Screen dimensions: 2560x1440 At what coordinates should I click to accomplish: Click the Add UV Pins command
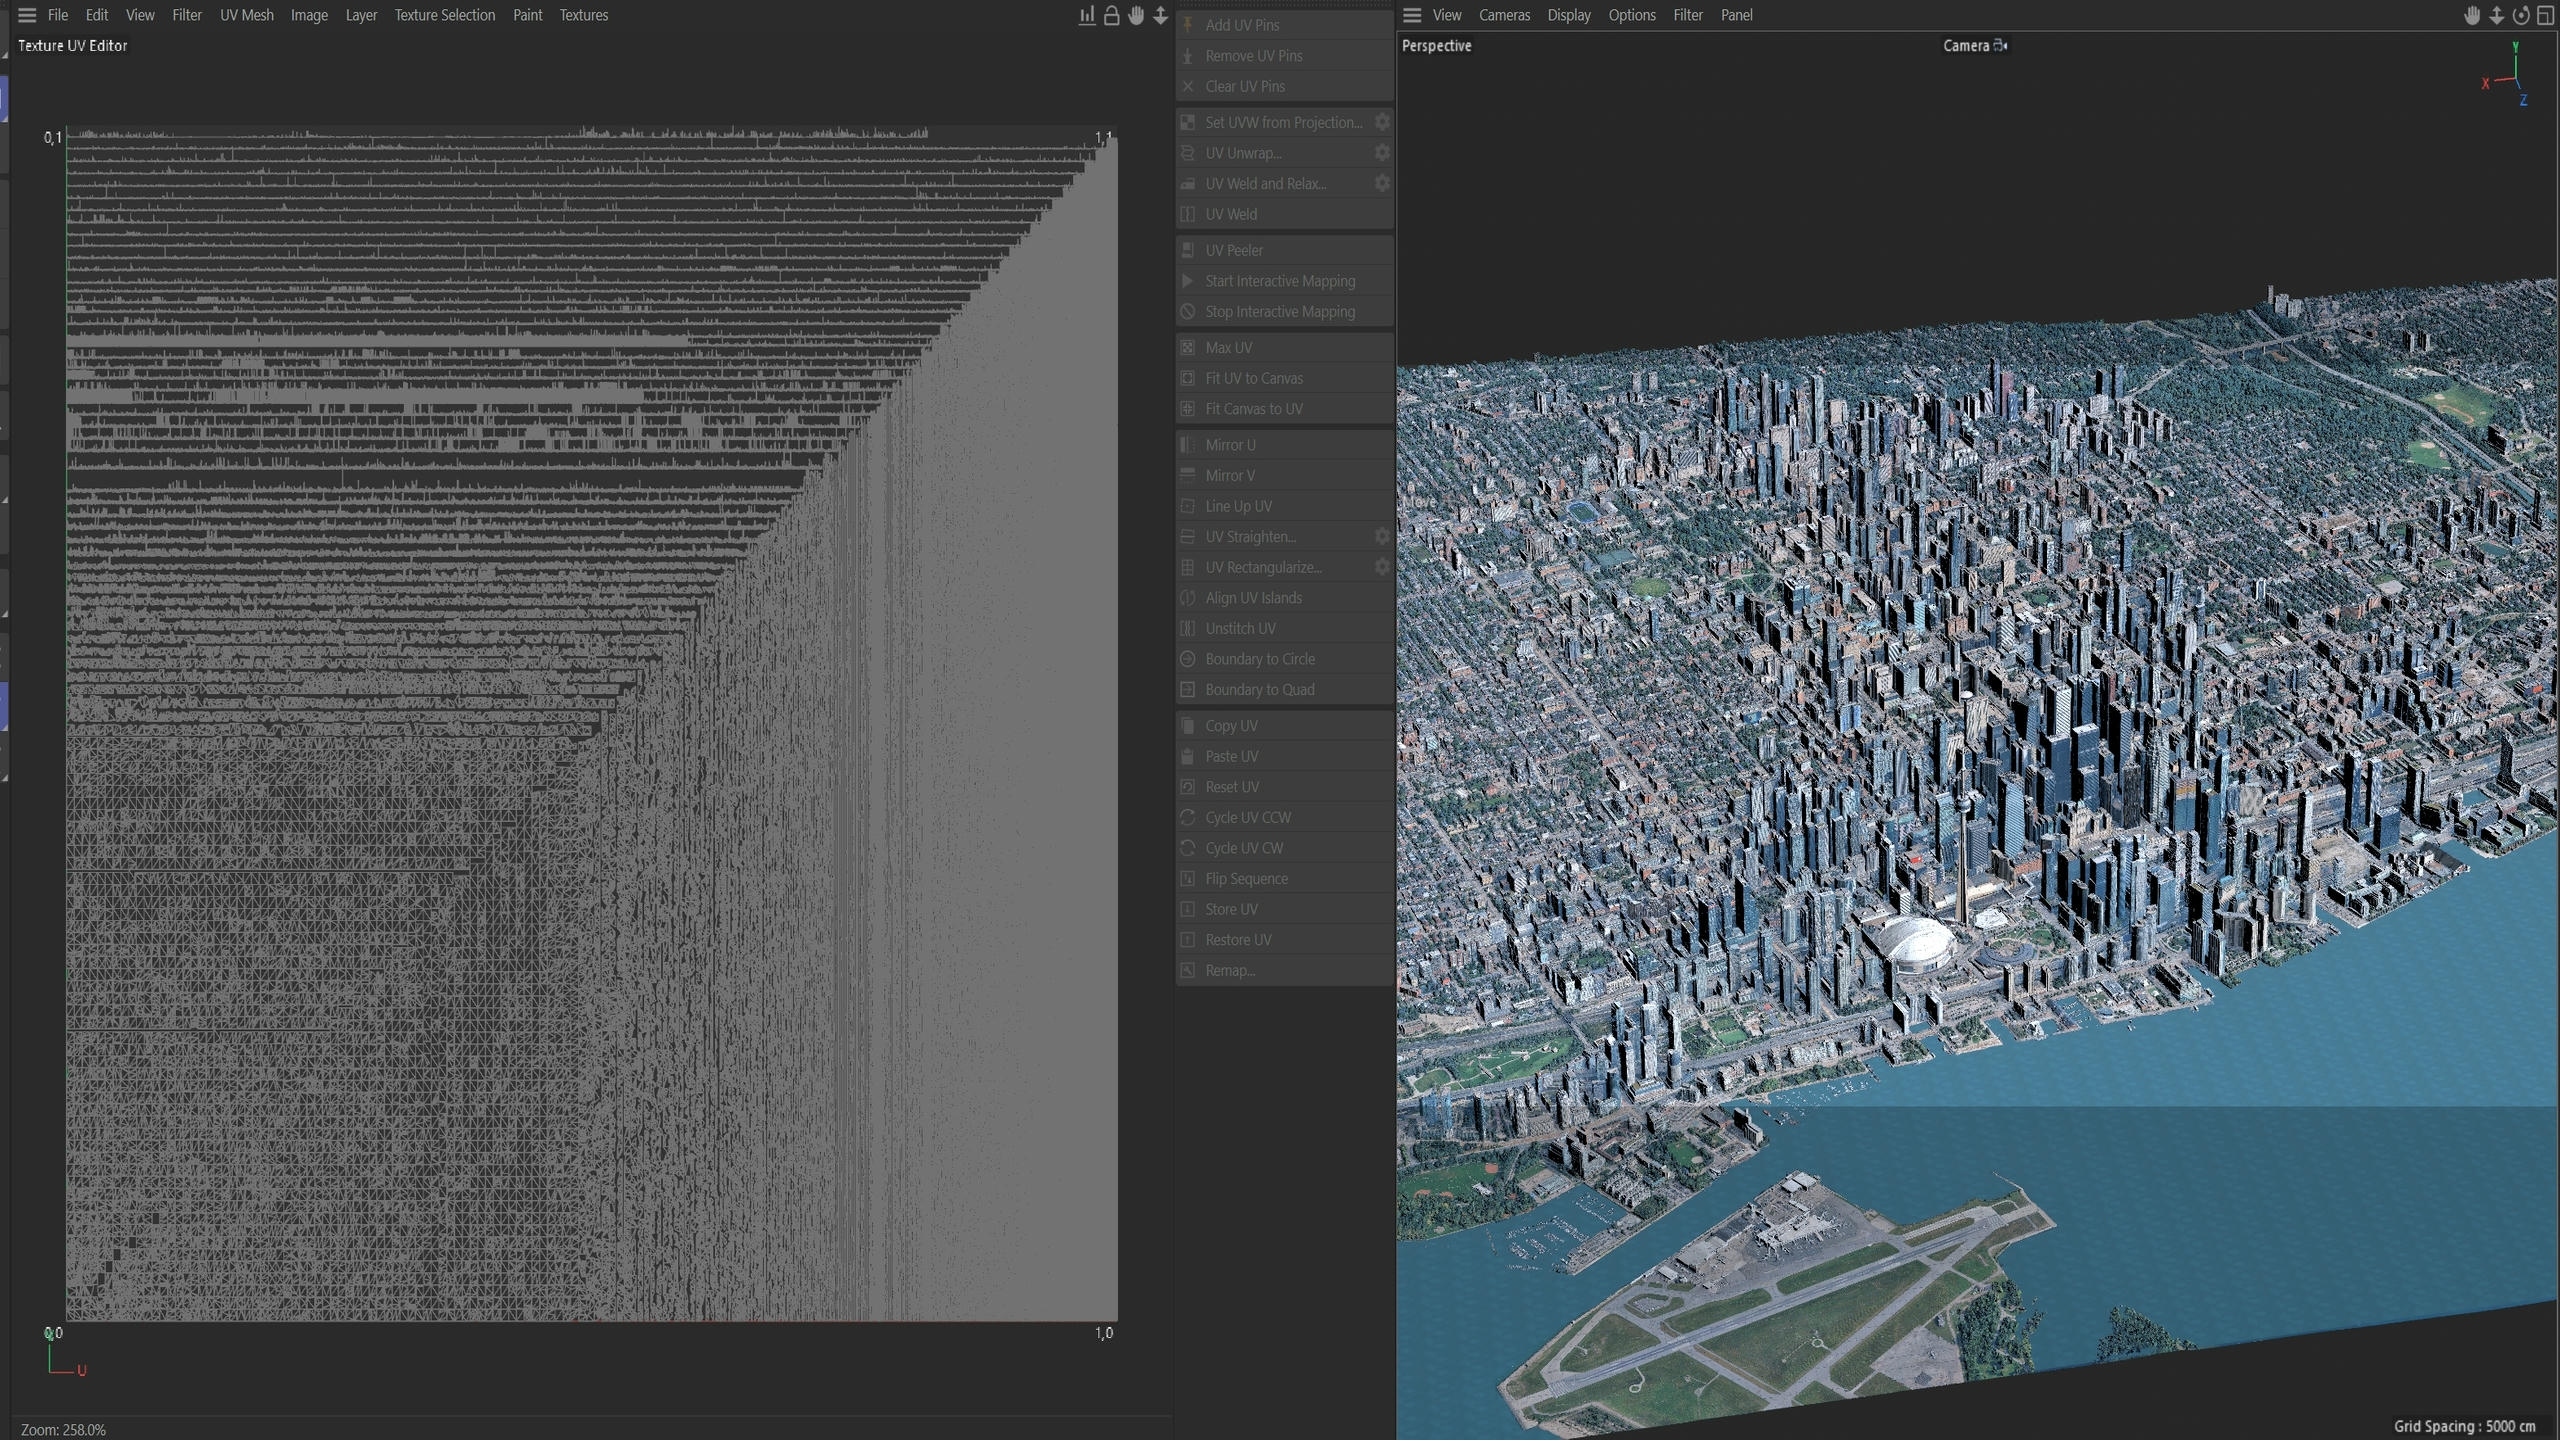pos(1285,25)
